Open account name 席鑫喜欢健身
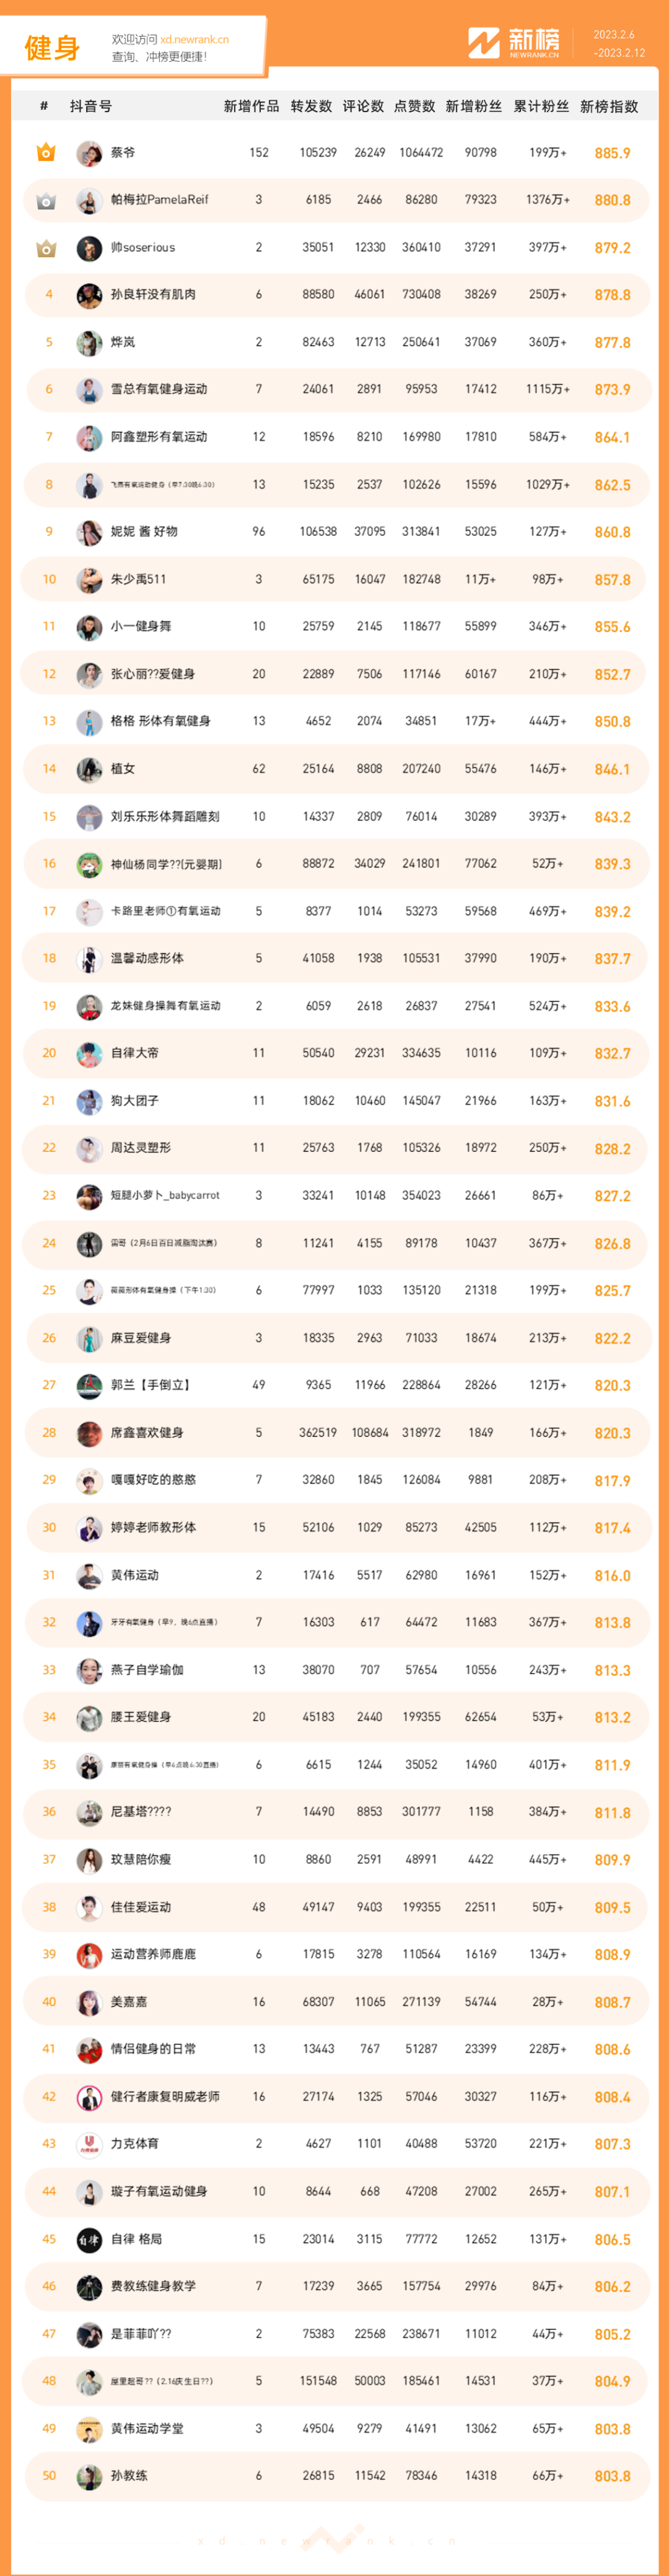669x2576 pixels. (x=147, y=1433)
